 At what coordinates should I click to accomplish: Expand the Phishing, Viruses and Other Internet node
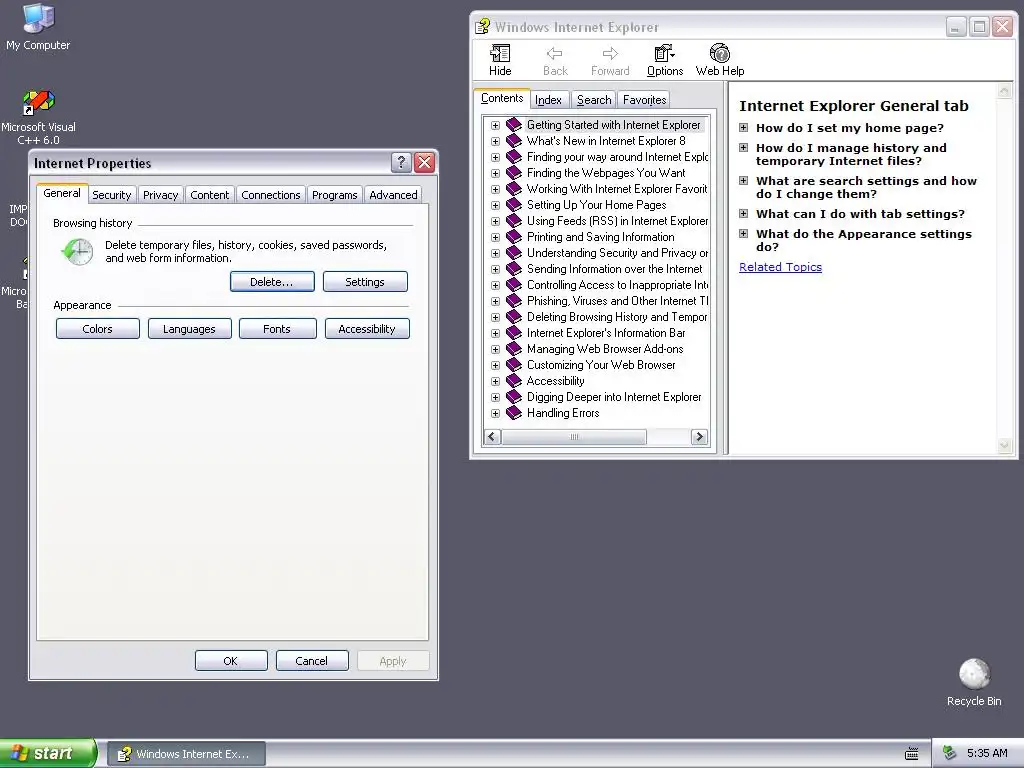495,301
